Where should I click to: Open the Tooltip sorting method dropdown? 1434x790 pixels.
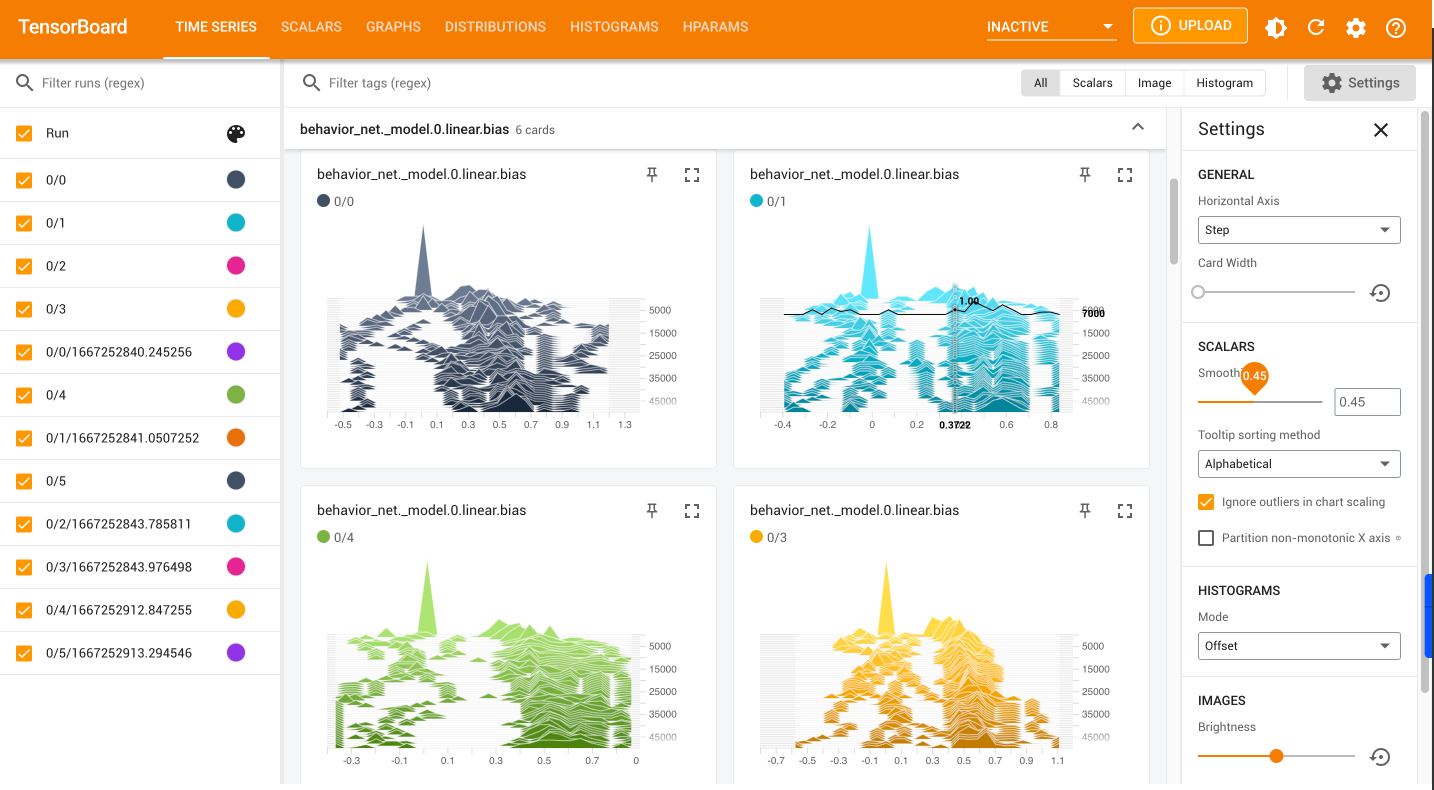(x=1299, y=464)
